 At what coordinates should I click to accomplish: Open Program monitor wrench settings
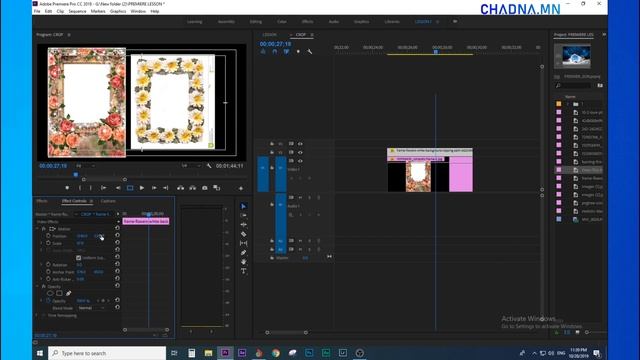pos(209,166)
